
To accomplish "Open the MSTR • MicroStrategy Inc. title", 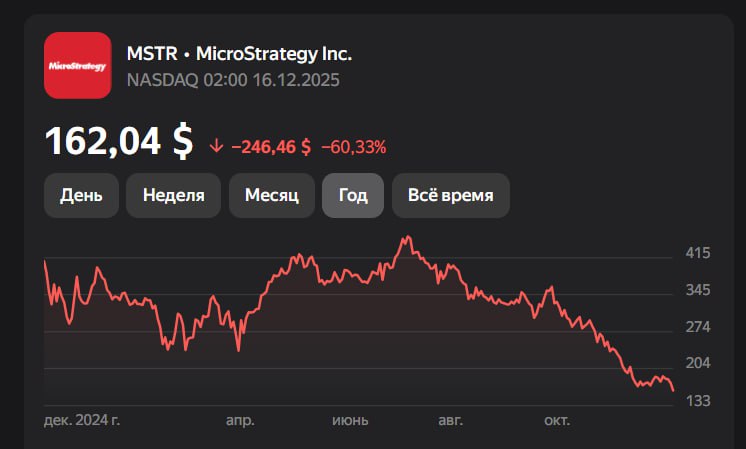I will pos(239,54).
